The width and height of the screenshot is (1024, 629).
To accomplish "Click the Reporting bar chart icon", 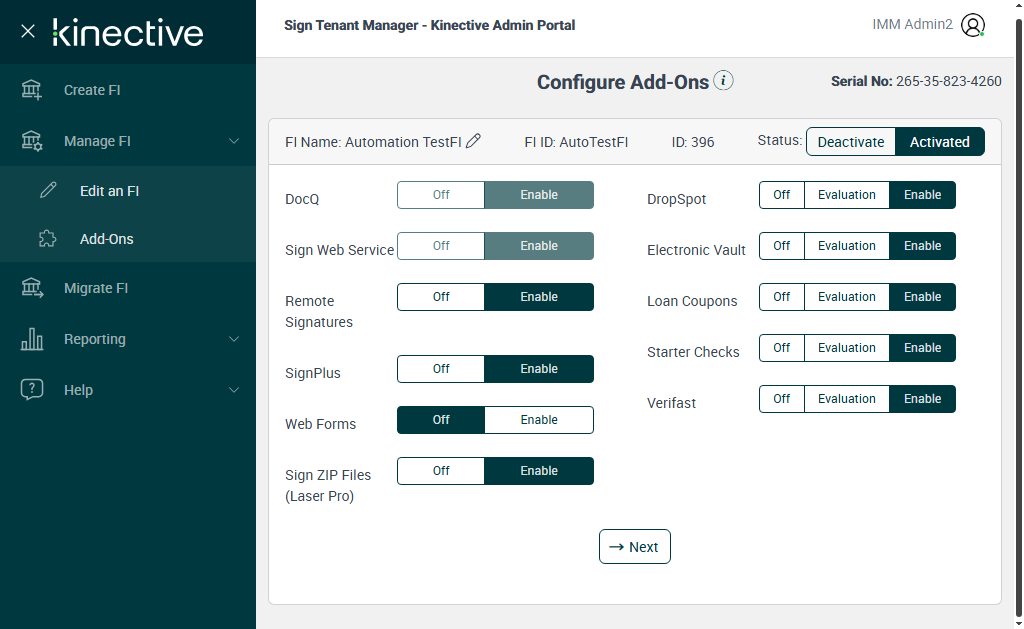I will click(x=32, y=338).
